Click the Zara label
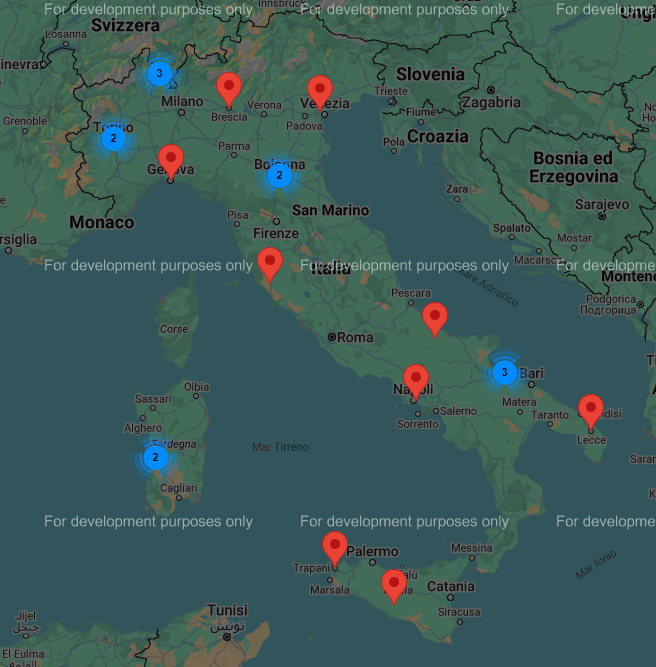The height and width of the screenshot is (667, 656). pos(457,189)
